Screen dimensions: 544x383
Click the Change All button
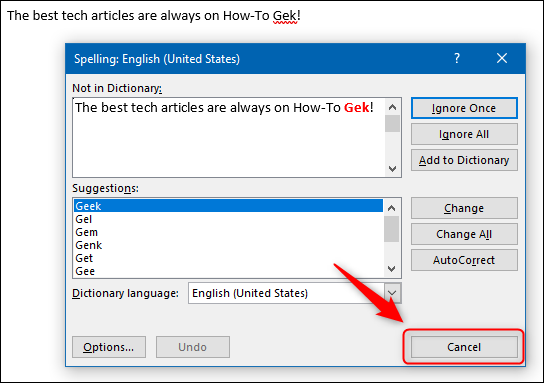pos(464,234)
